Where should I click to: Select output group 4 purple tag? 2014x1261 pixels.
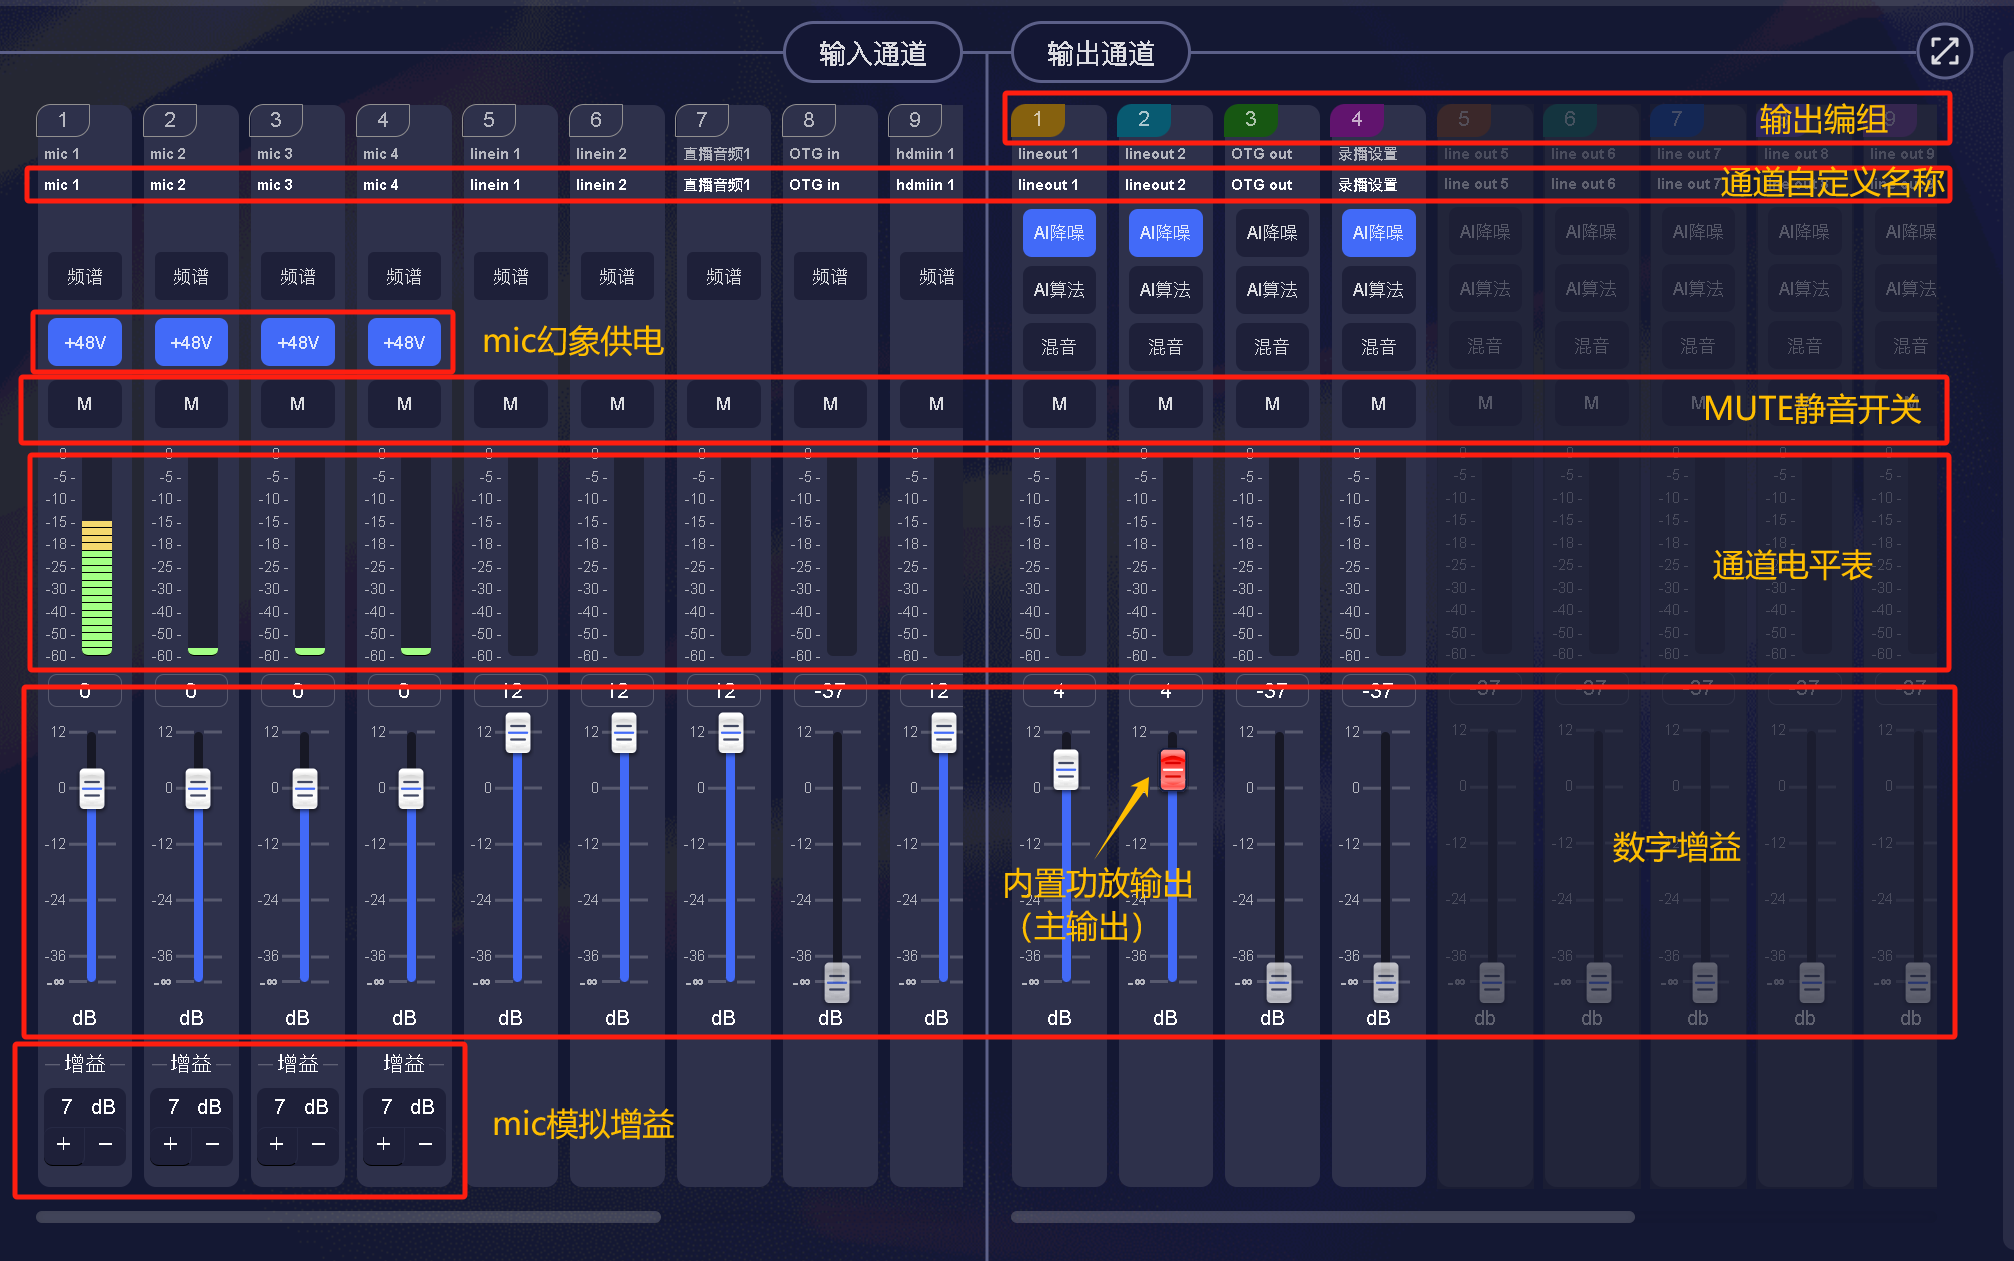(1356, 120)
